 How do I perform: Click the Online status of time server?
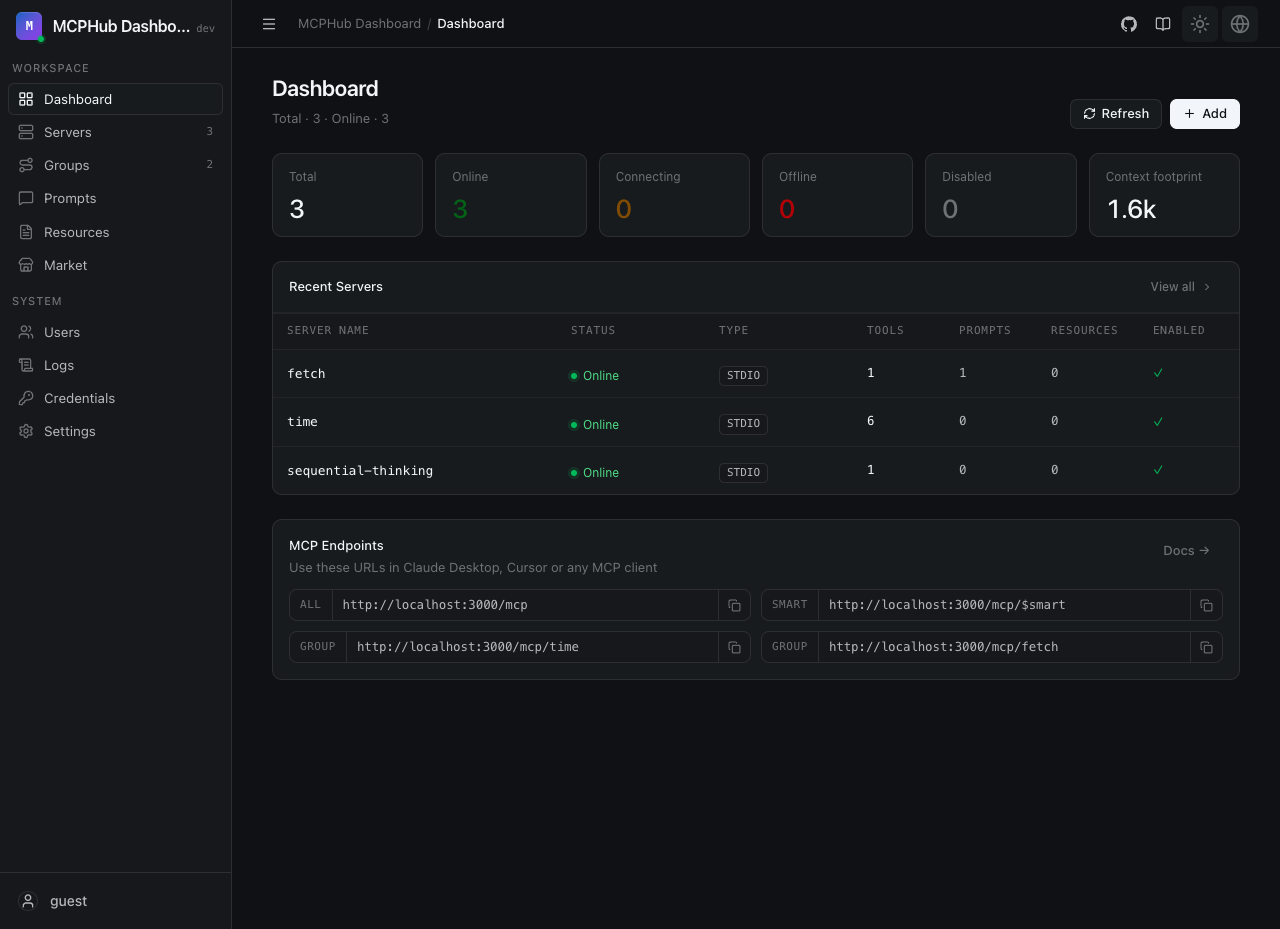595,425
